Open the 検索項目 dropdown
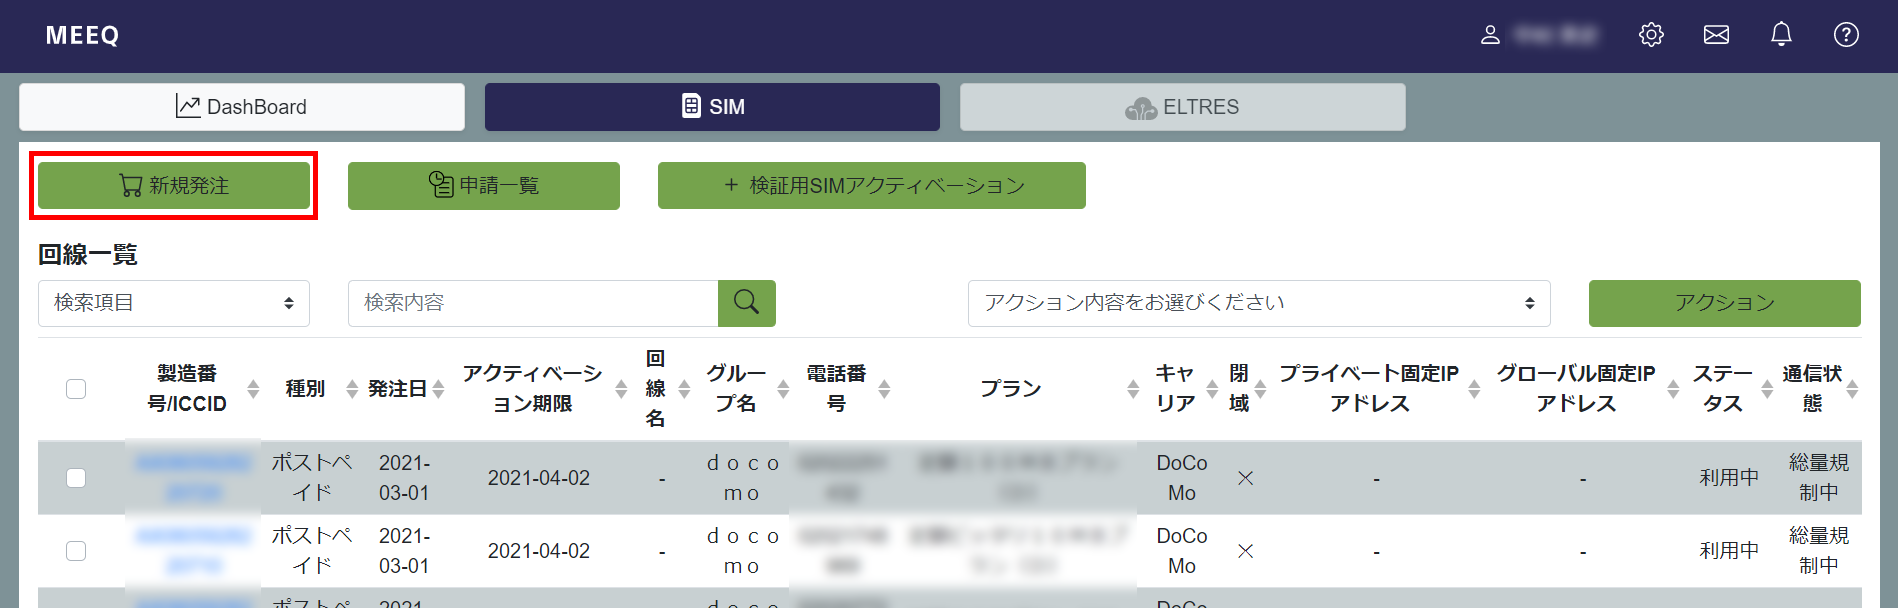1899x608 pixels. pyautogui.click(x=174, y=303)
